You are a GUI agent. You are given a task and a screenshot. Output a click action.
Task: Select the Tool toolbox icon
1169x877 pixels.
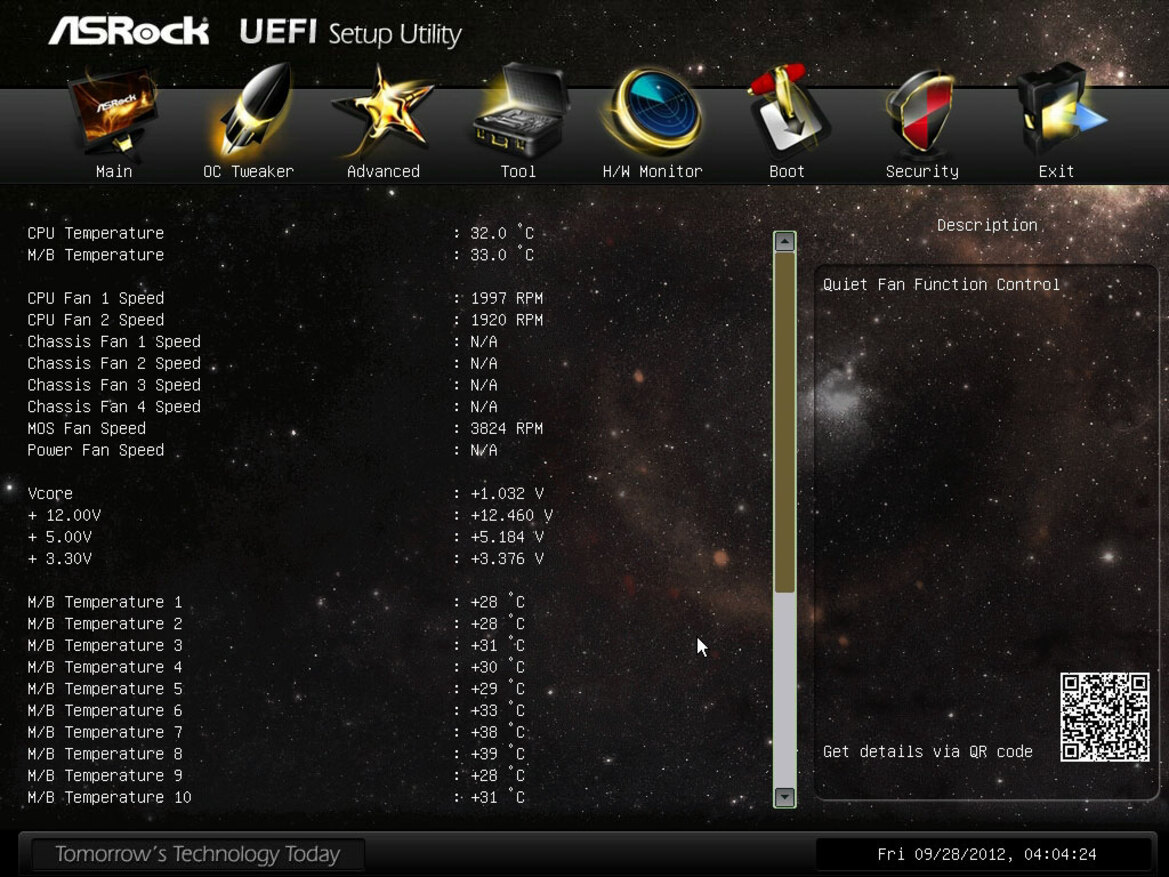tap(520, 110)
